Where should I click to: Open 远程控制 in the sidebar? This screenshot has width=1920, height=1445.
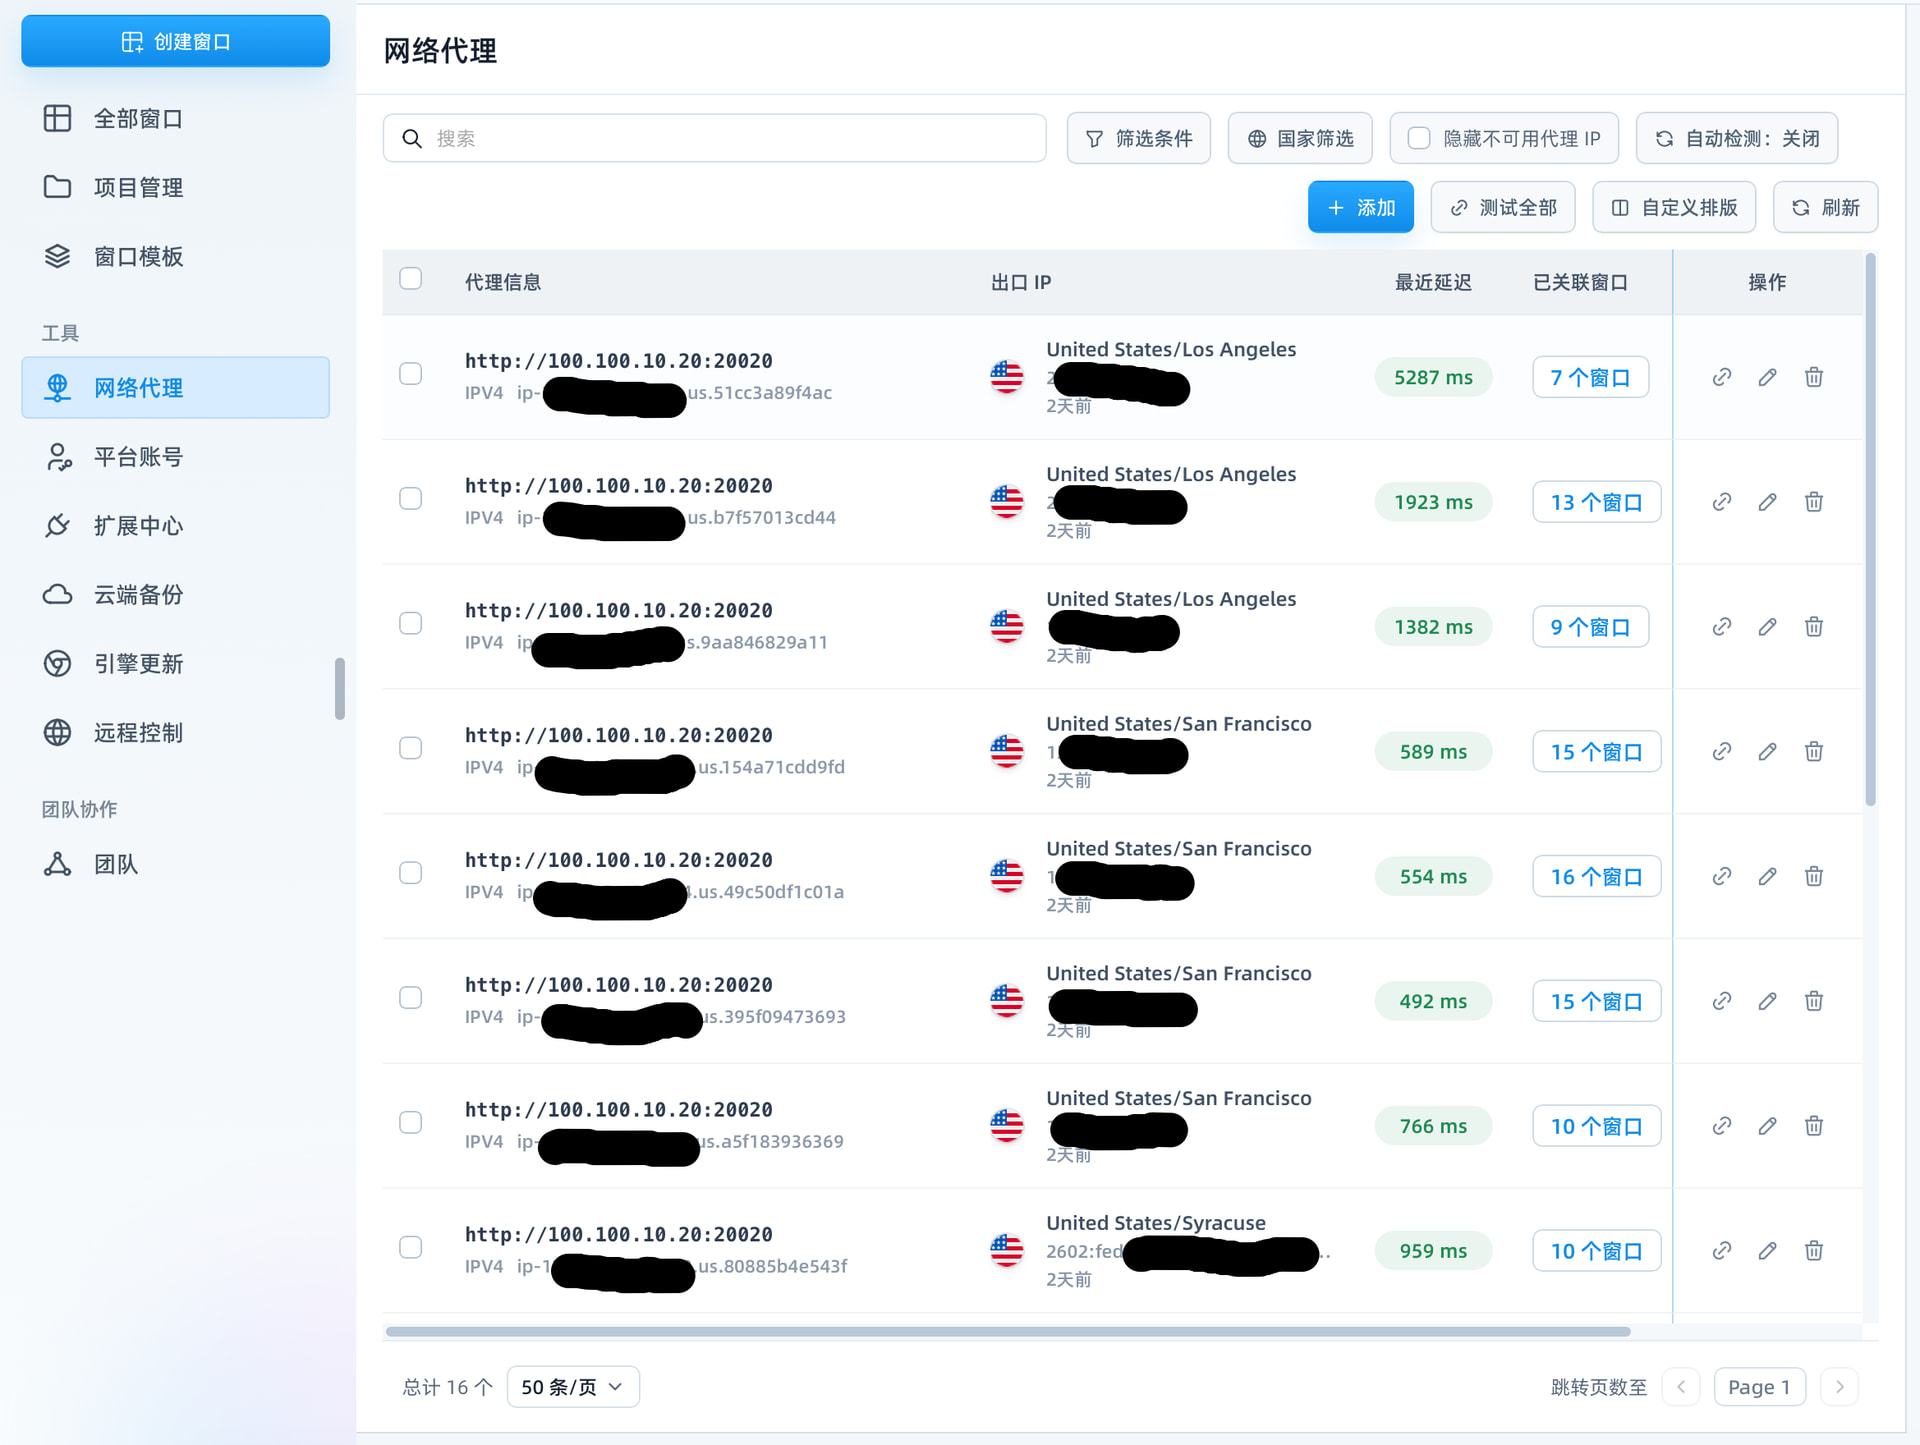point(175,733)
